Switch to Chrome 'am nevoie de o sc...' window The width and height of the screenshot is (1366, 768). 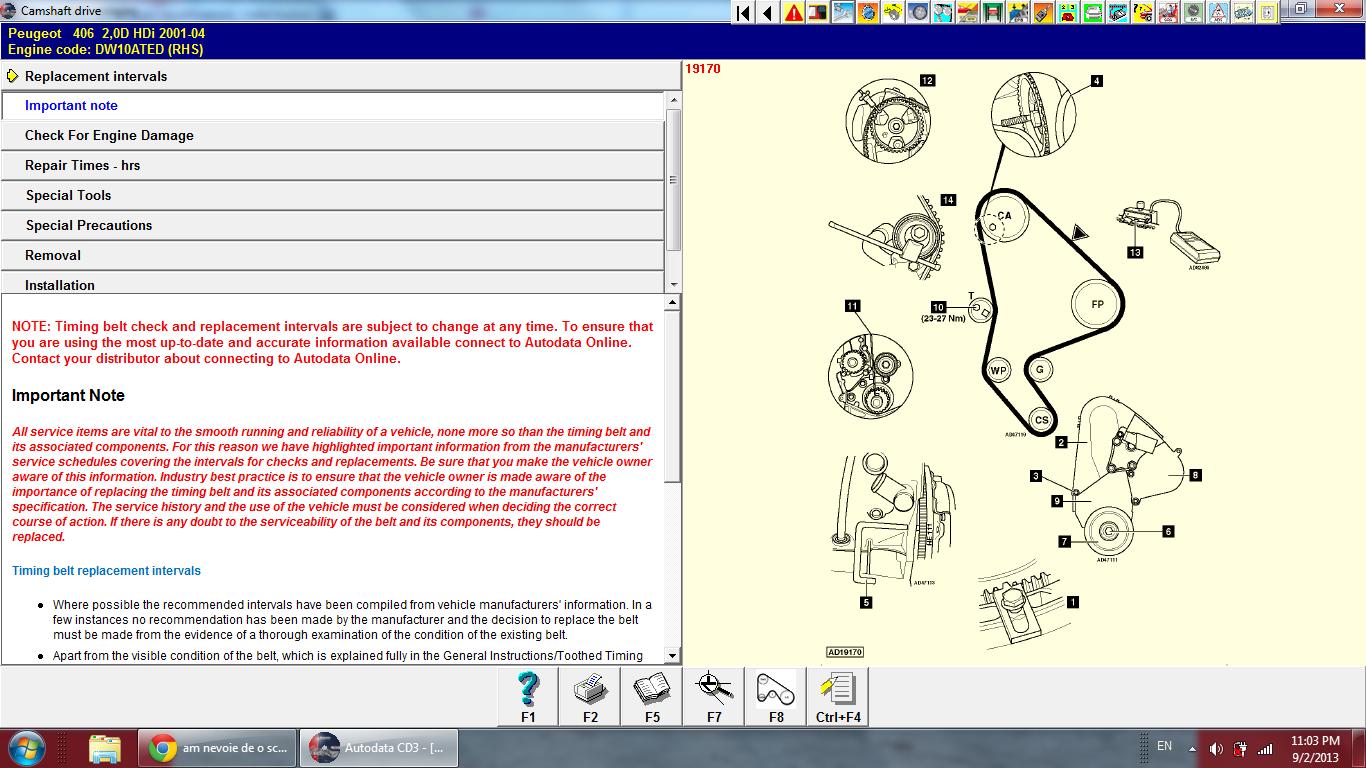(x=217, y=748)
